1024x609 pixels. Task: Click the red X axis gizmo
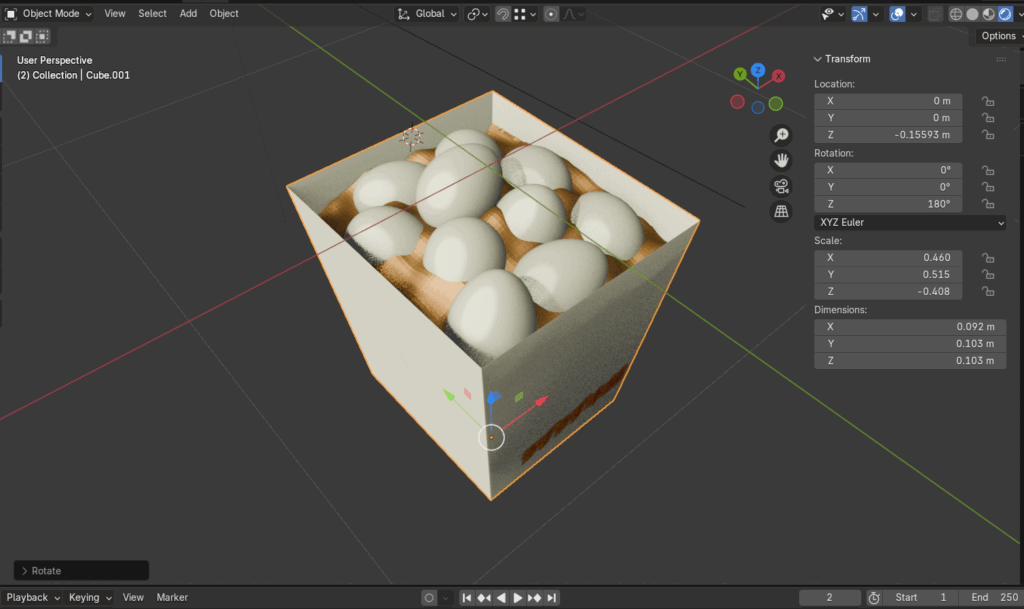(777, 76)
